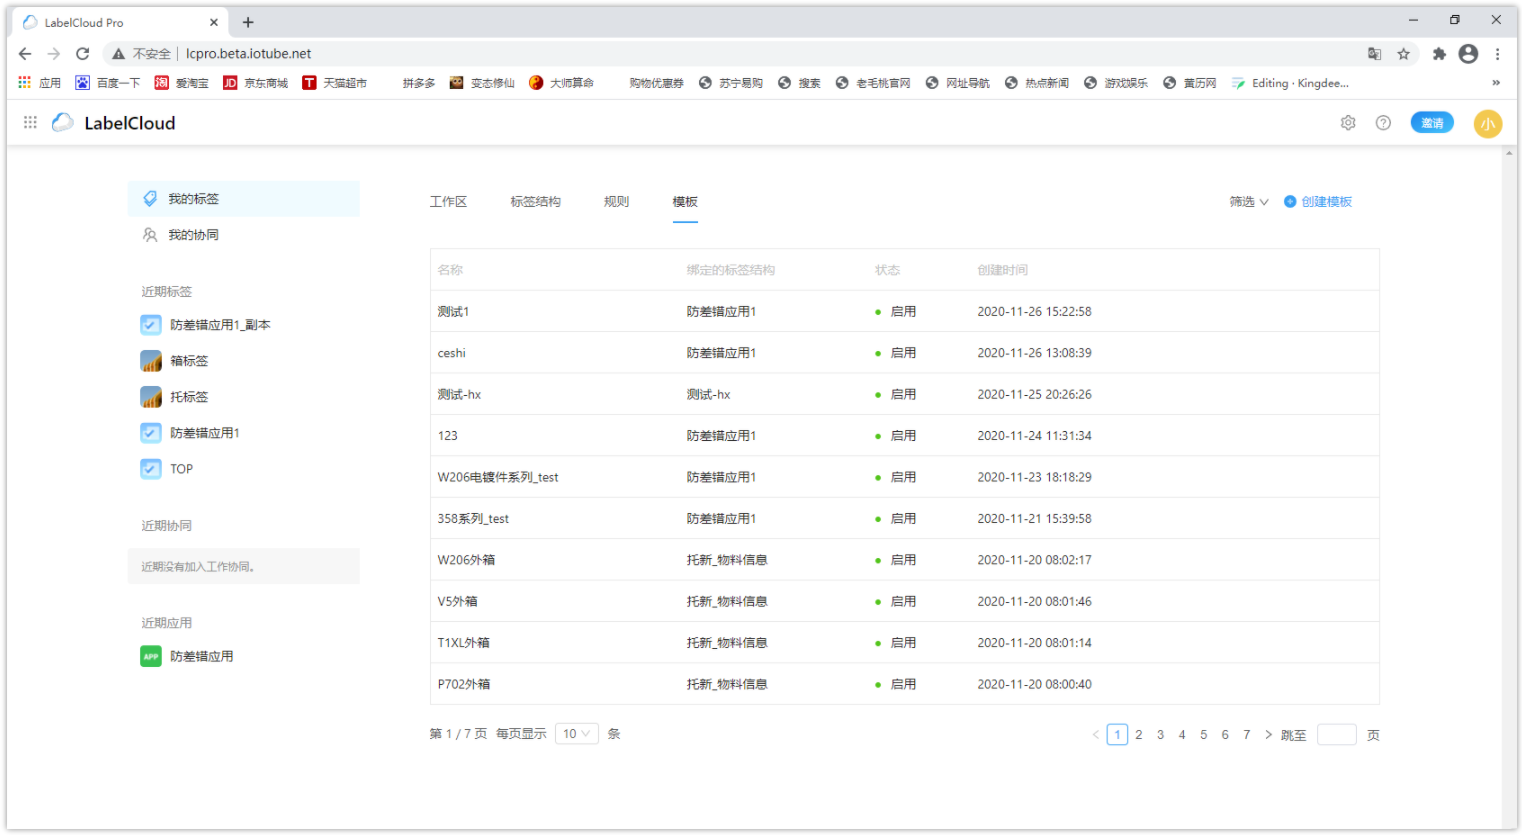Open template 测试-hx name cell

point(459,395)
